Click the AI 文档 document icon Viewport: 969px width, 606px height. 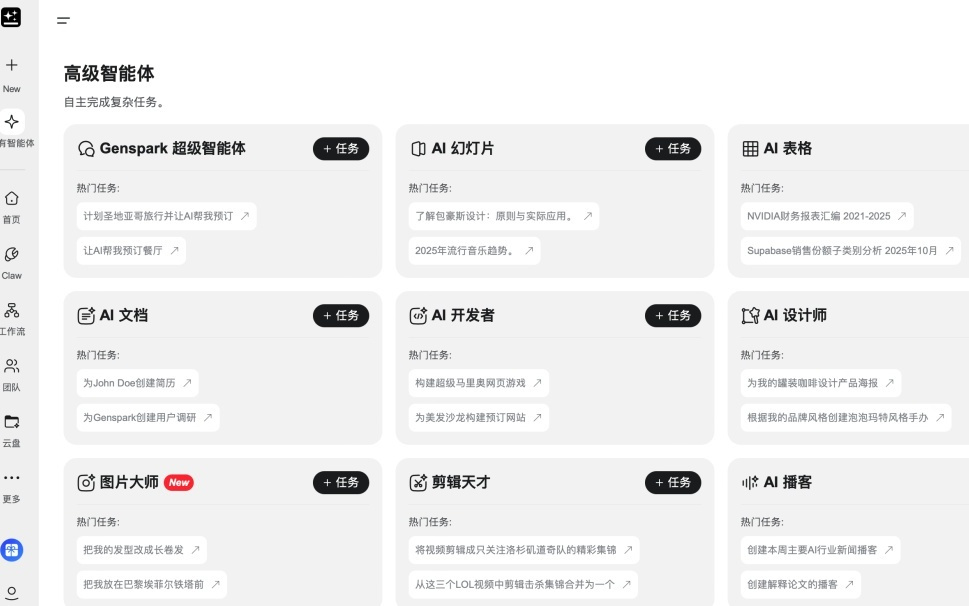[x=87, y=316]
